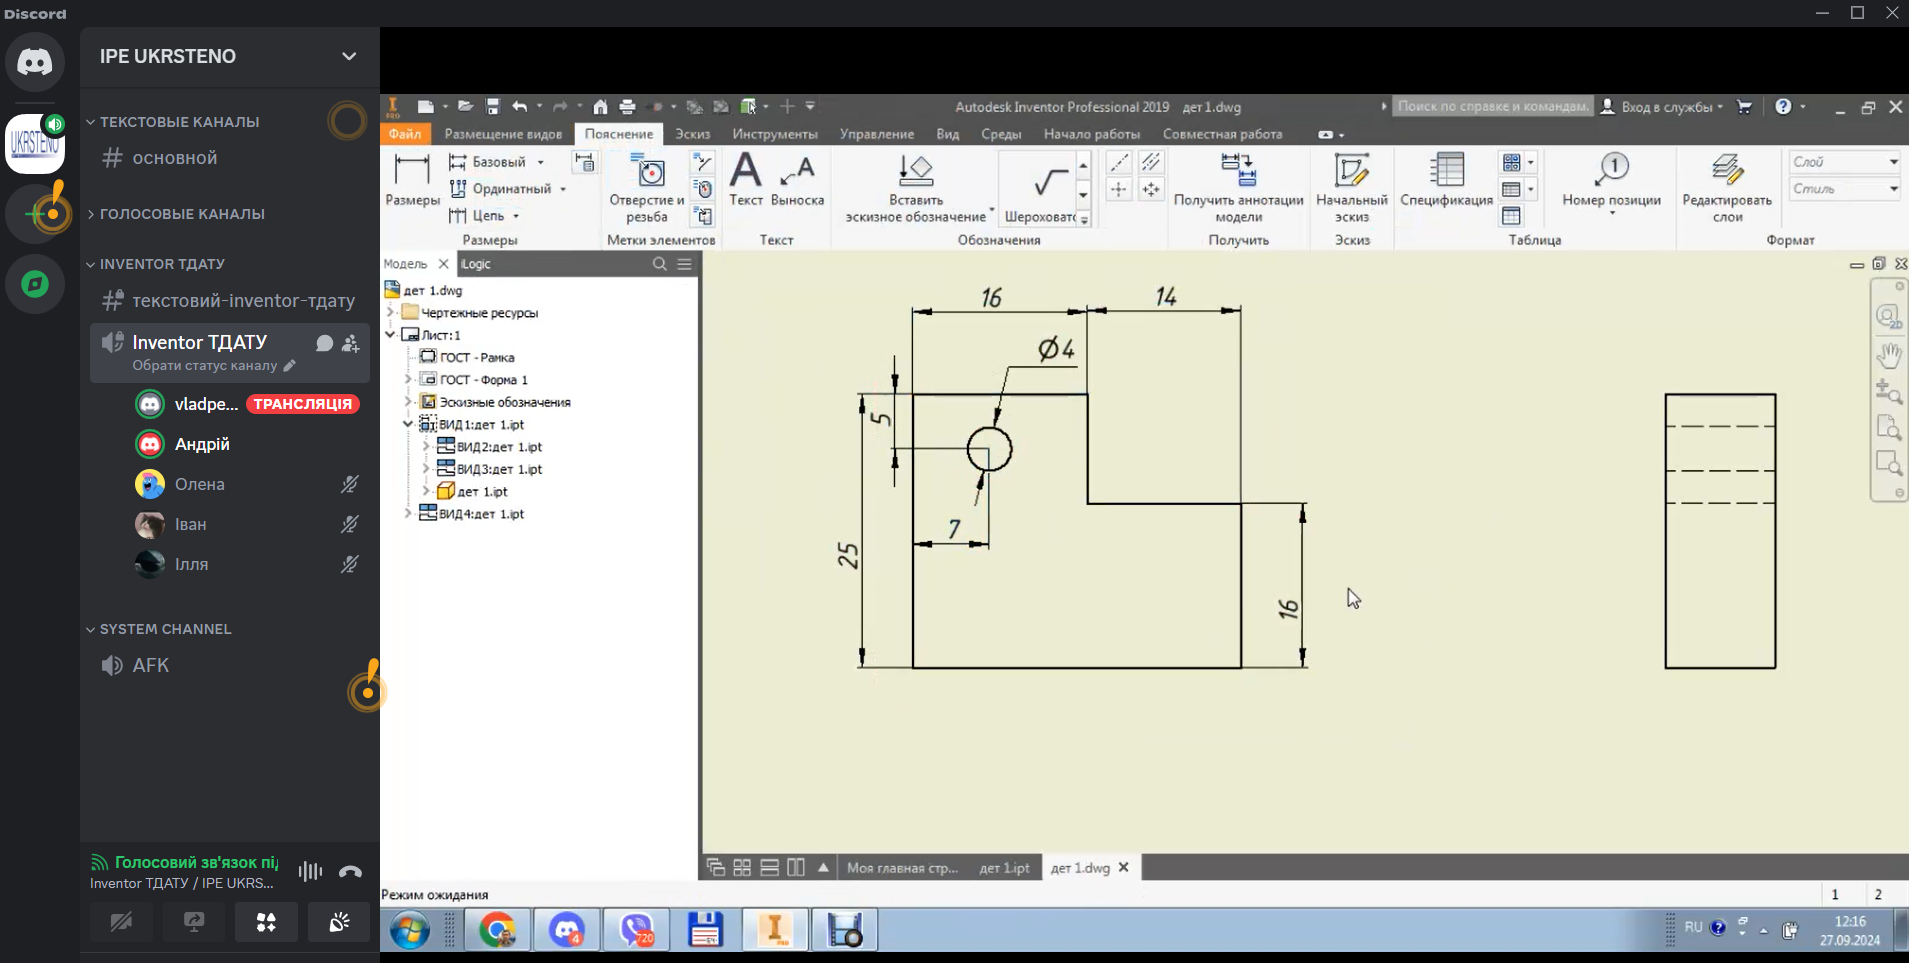Screen dimensions: 1909x963
Task: Open the основной text channel
Action: click(175, 158)
